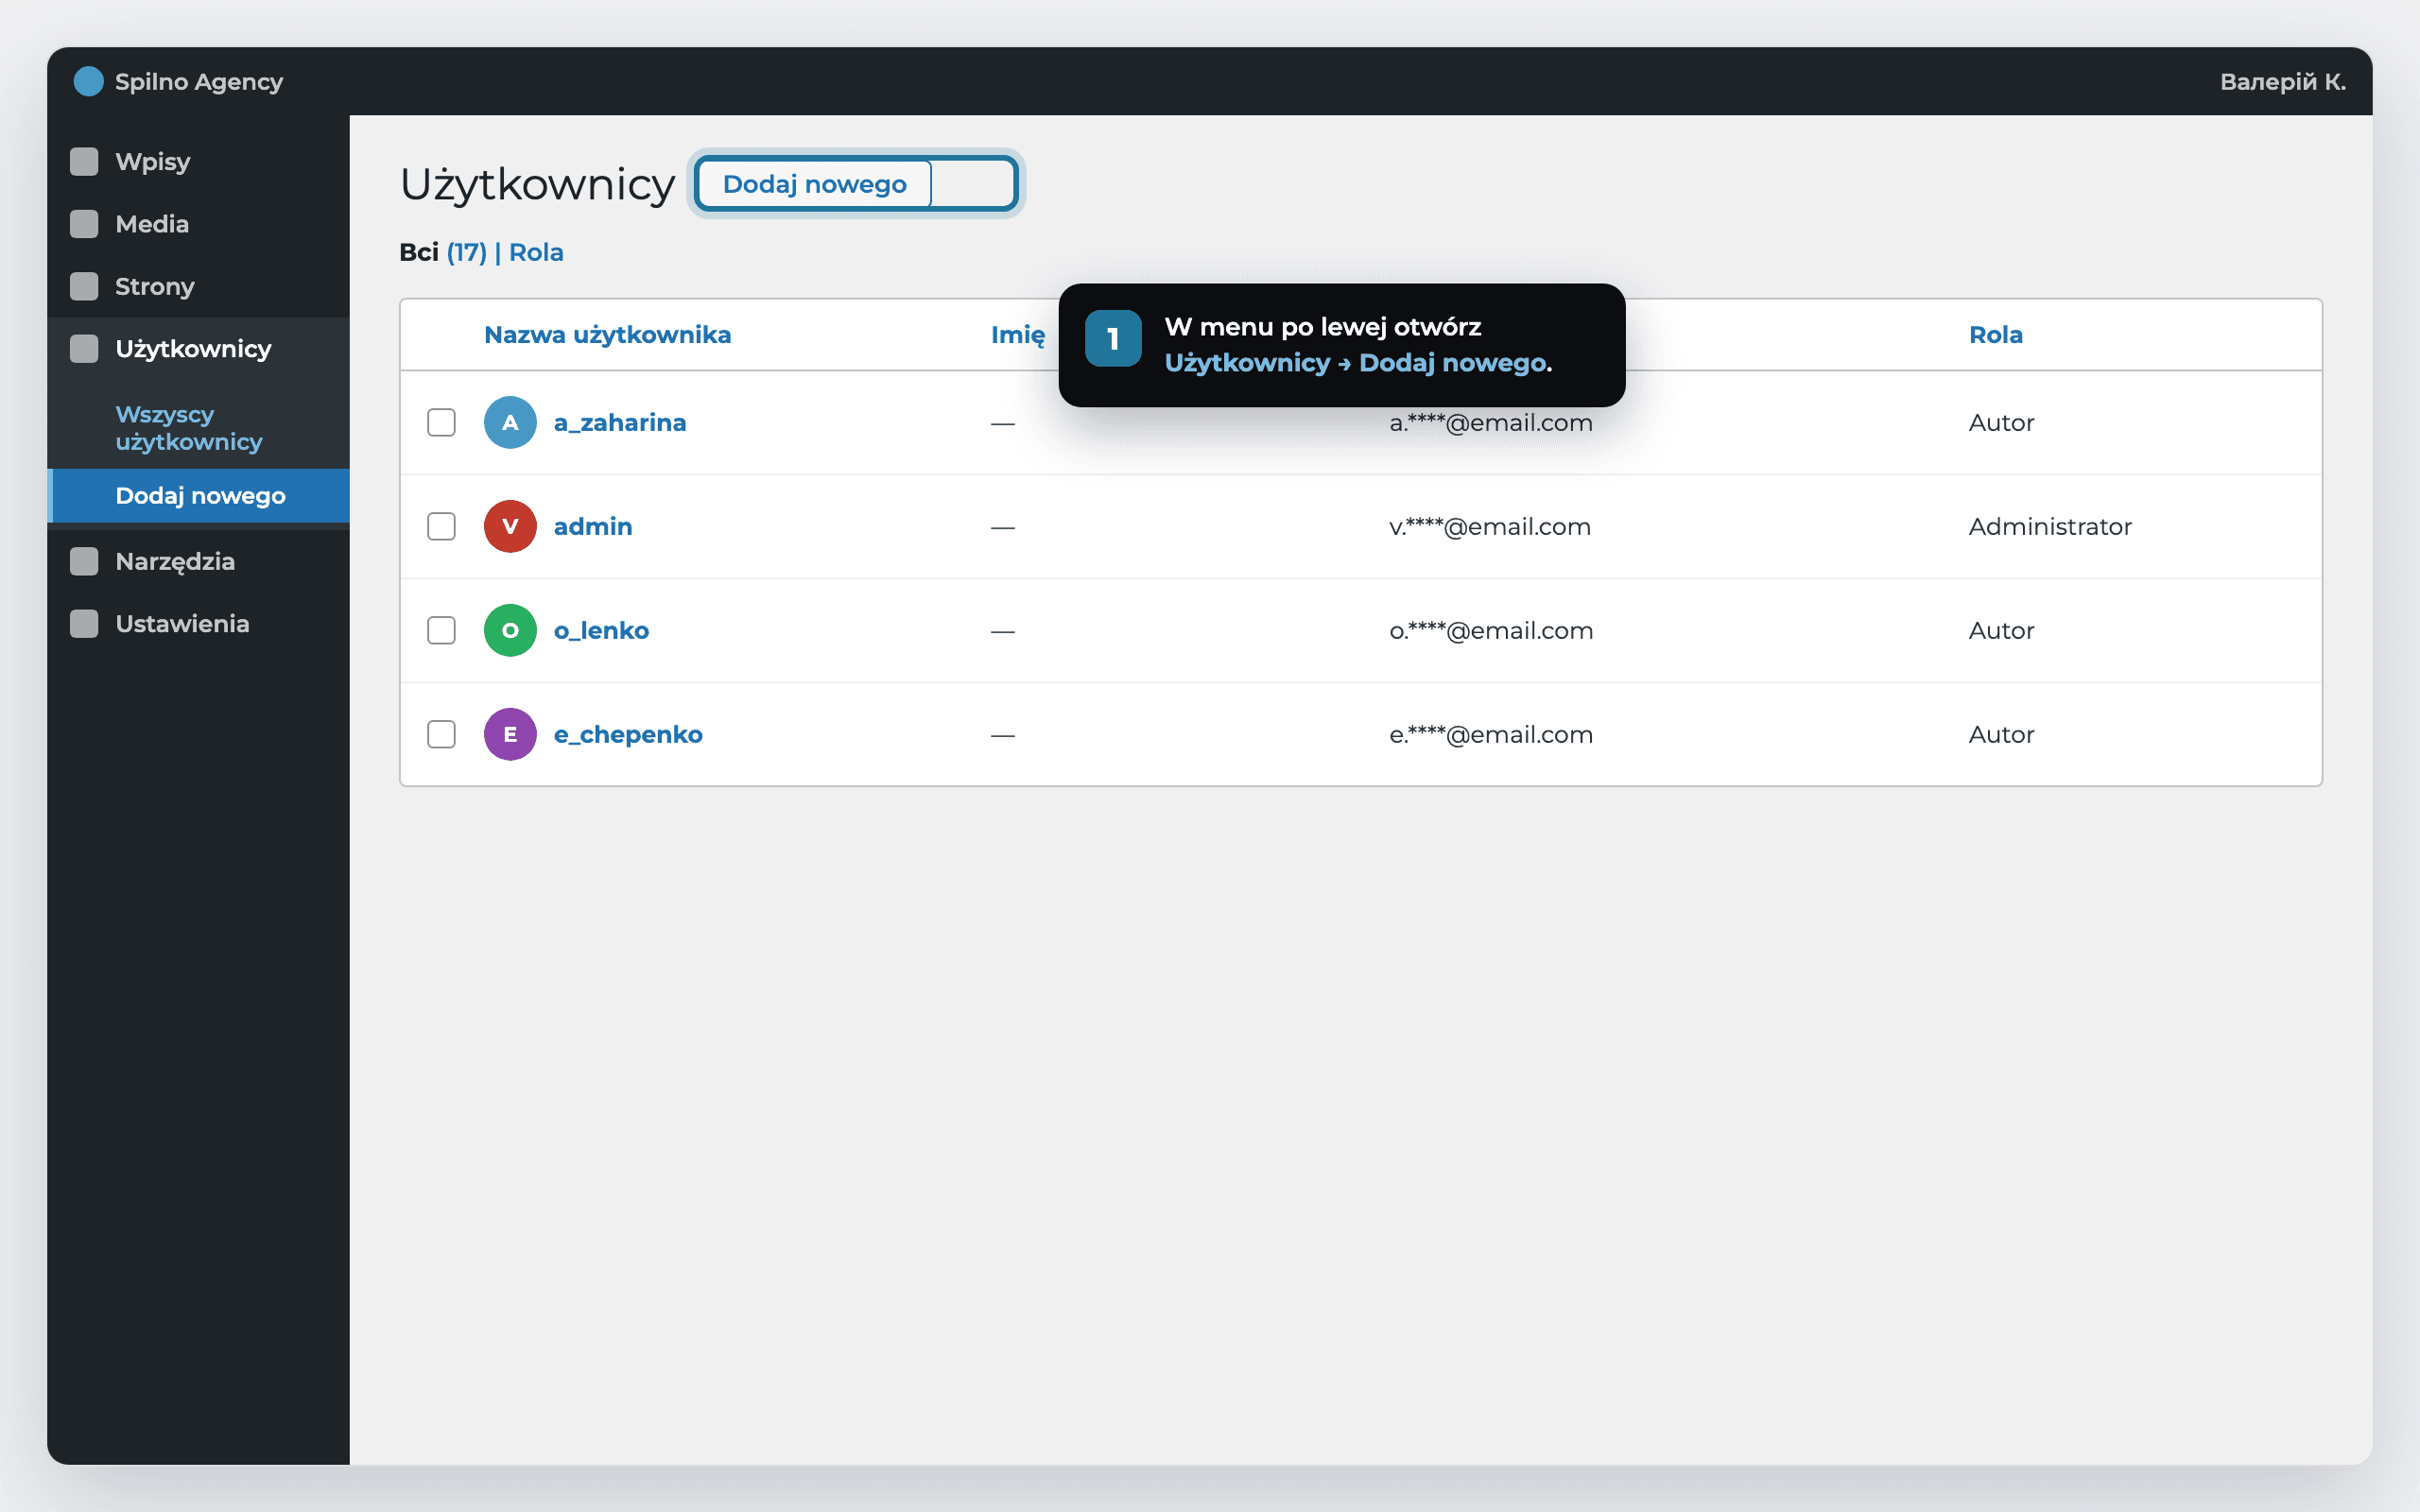
Task: Open the Narzędzia menu
Action: (x=198, y=561)
